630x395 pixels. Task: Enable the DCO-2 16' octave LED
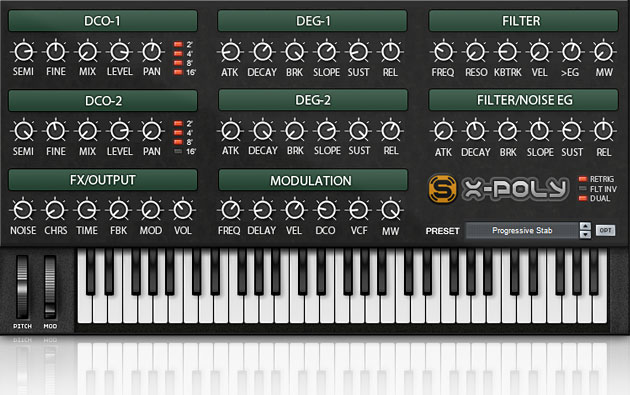(x=178, y=151)
